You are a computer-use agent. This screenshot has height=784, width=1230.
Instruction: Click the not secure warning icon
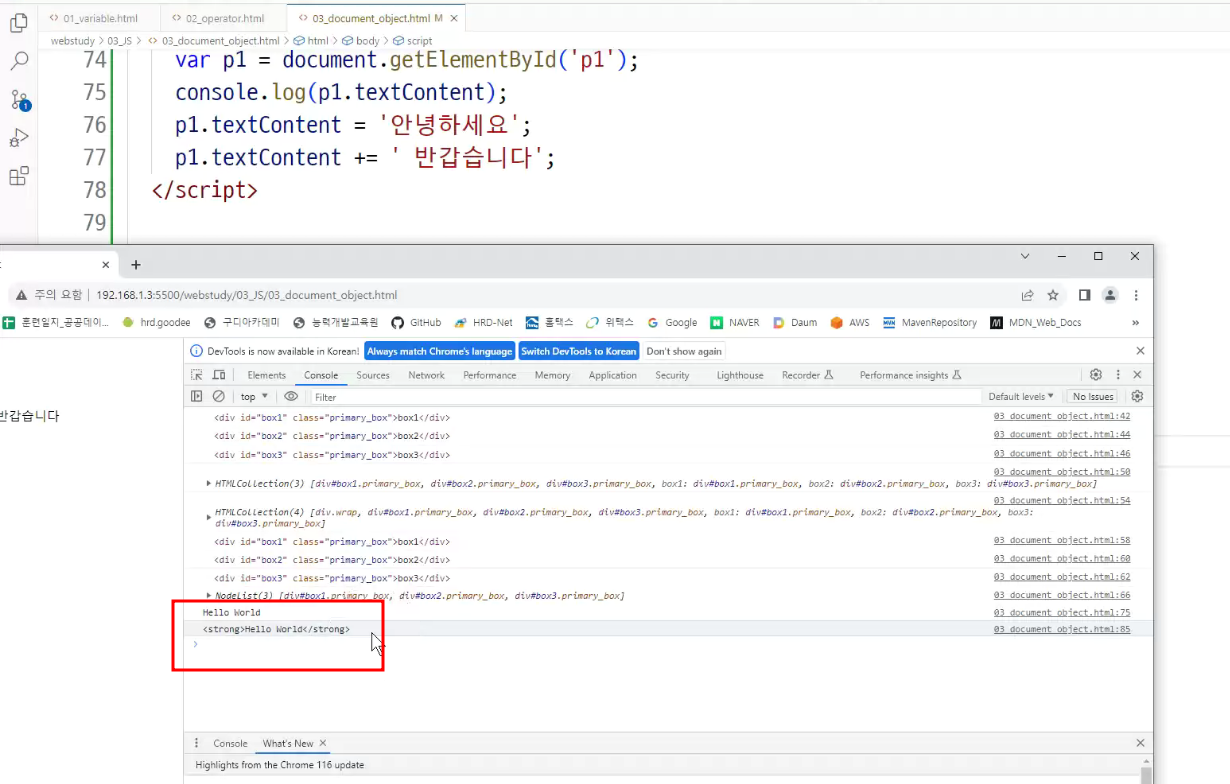pyautogui.click(x=21, y=295)
